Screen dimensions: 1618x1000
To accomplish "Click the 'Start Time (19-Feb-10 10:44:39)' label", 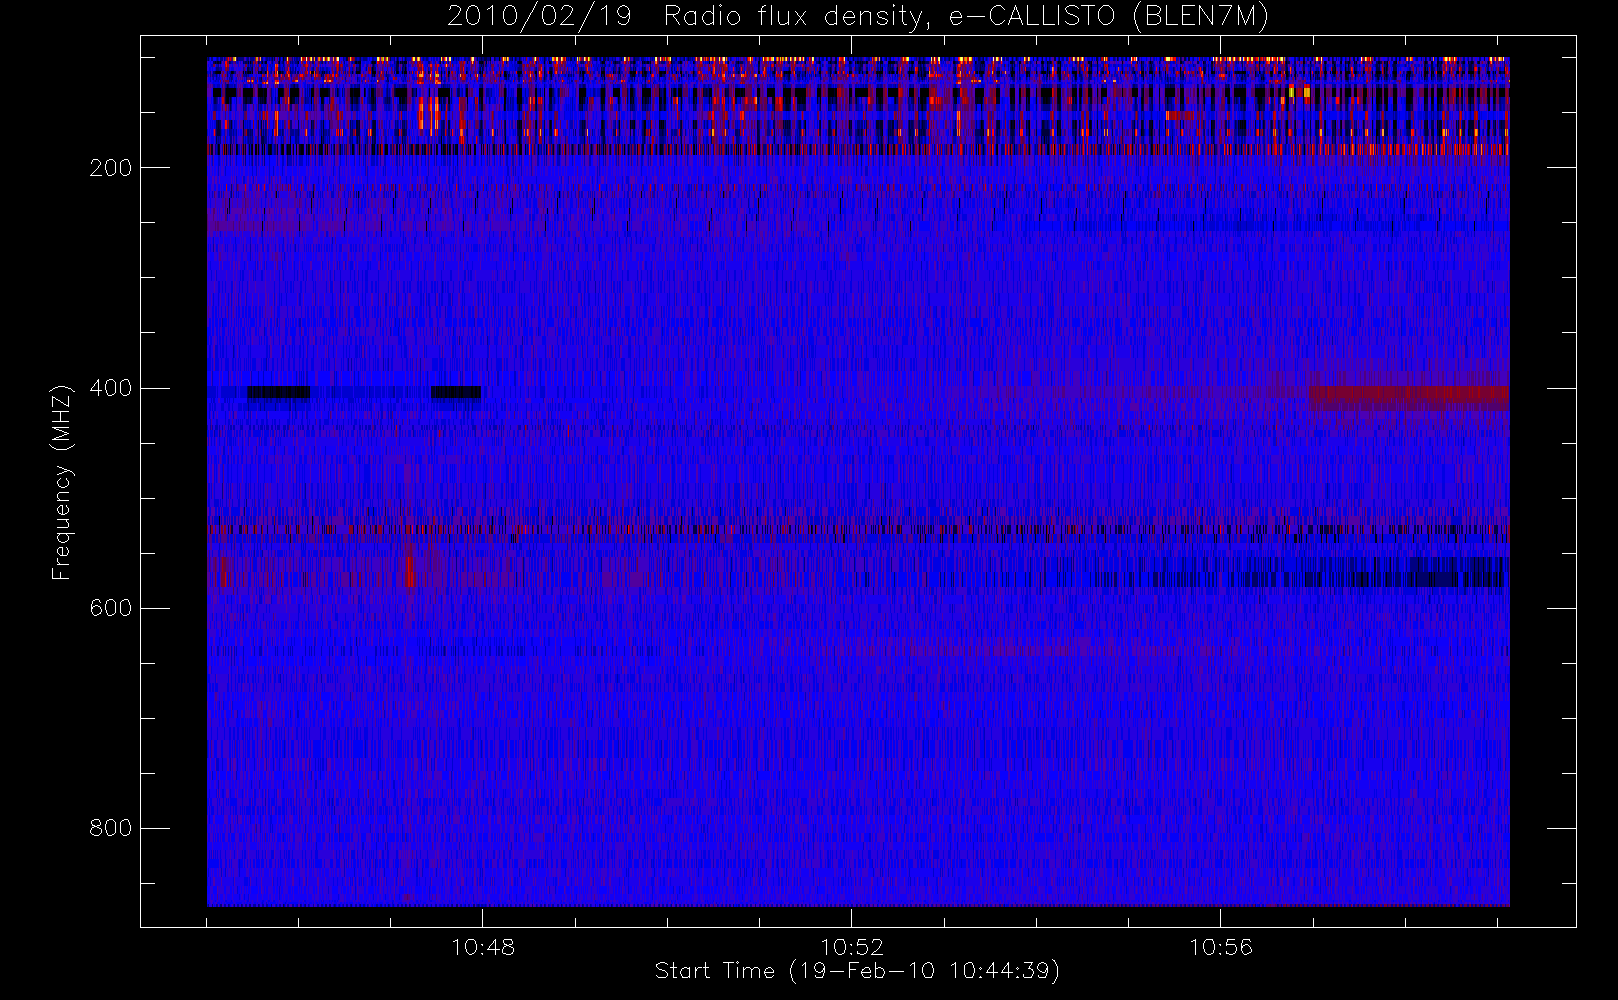I will coord(857,971).
